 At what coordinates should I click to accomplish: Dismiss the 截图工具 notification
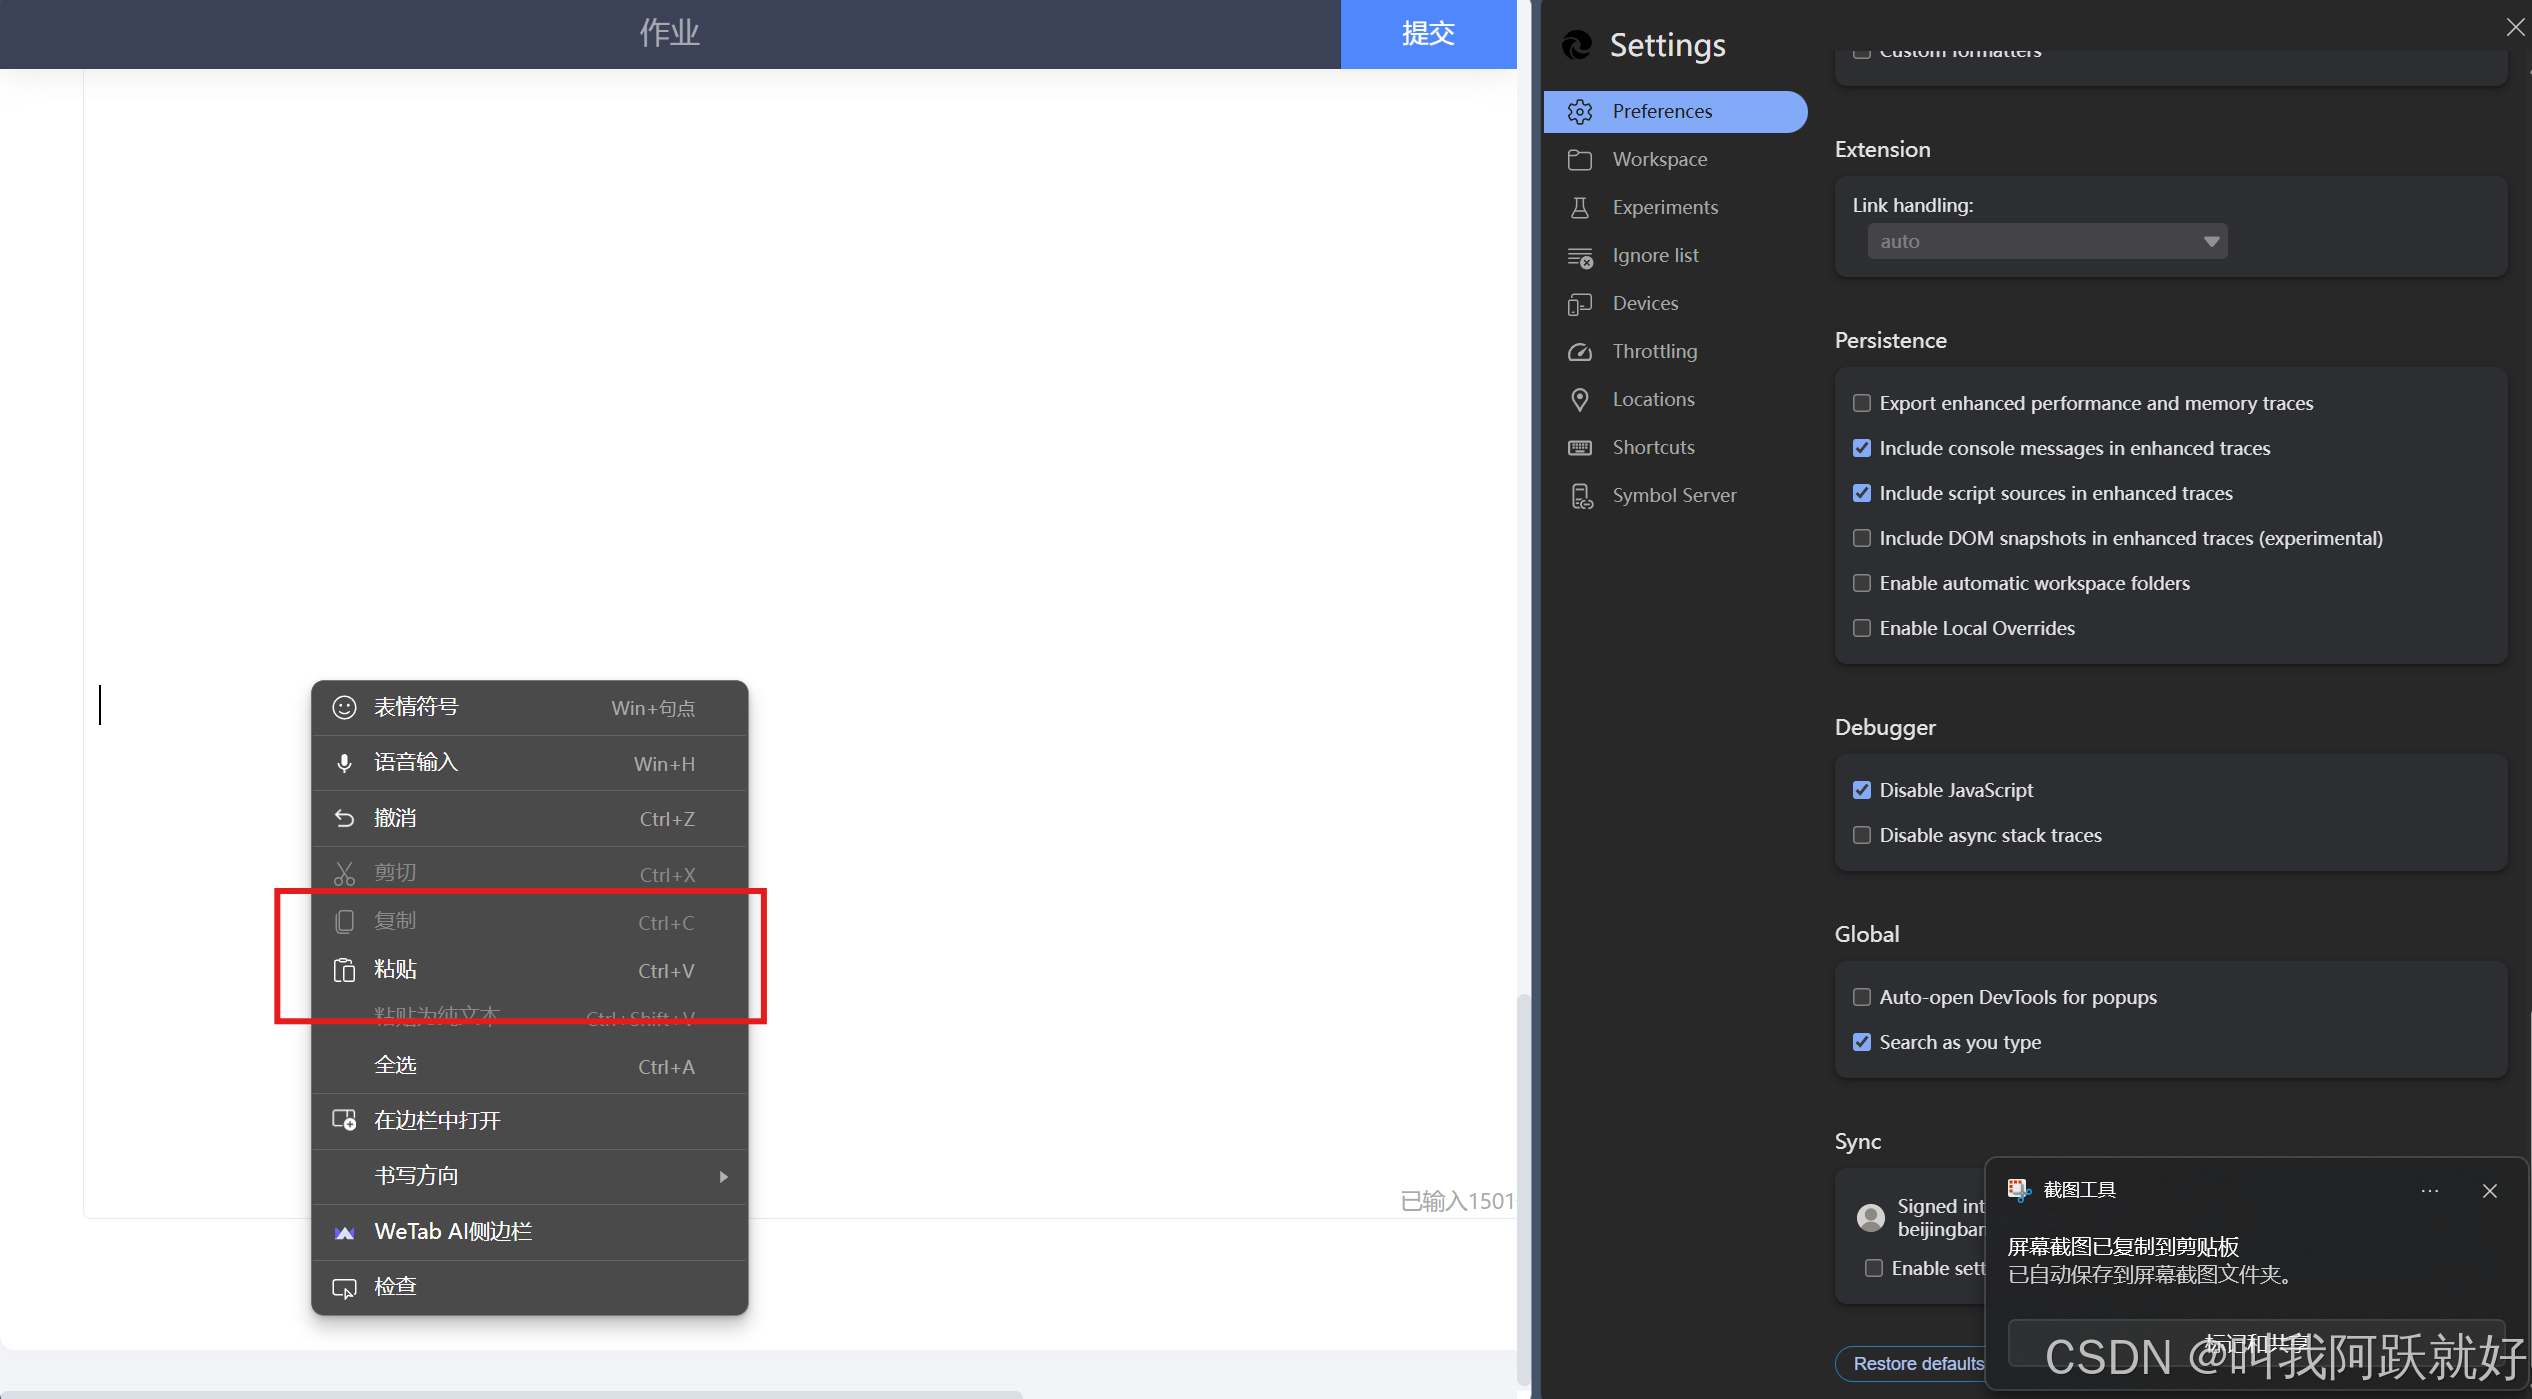click(2490, 1191)
